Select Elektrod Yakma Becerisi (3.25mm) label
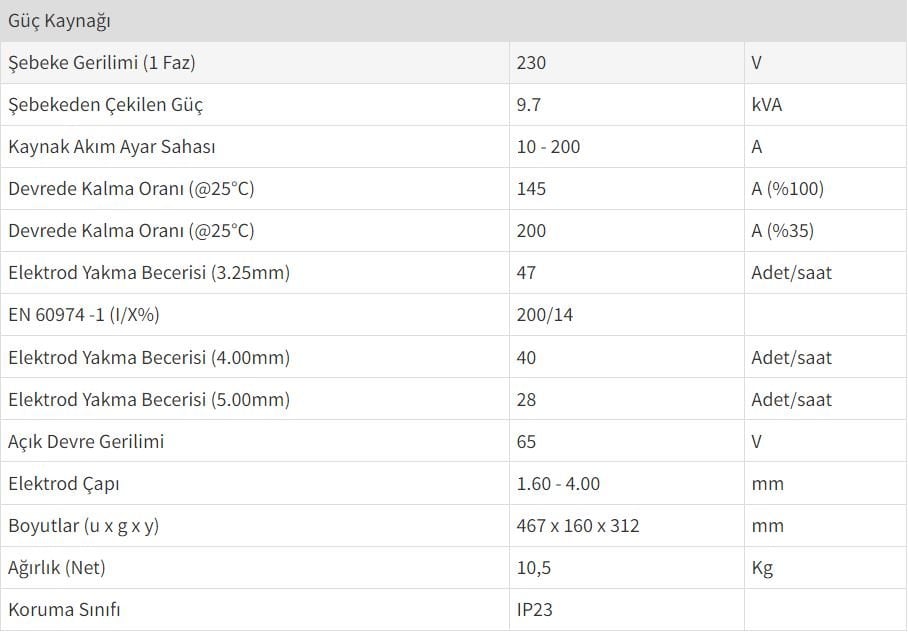 pos(149,273)
